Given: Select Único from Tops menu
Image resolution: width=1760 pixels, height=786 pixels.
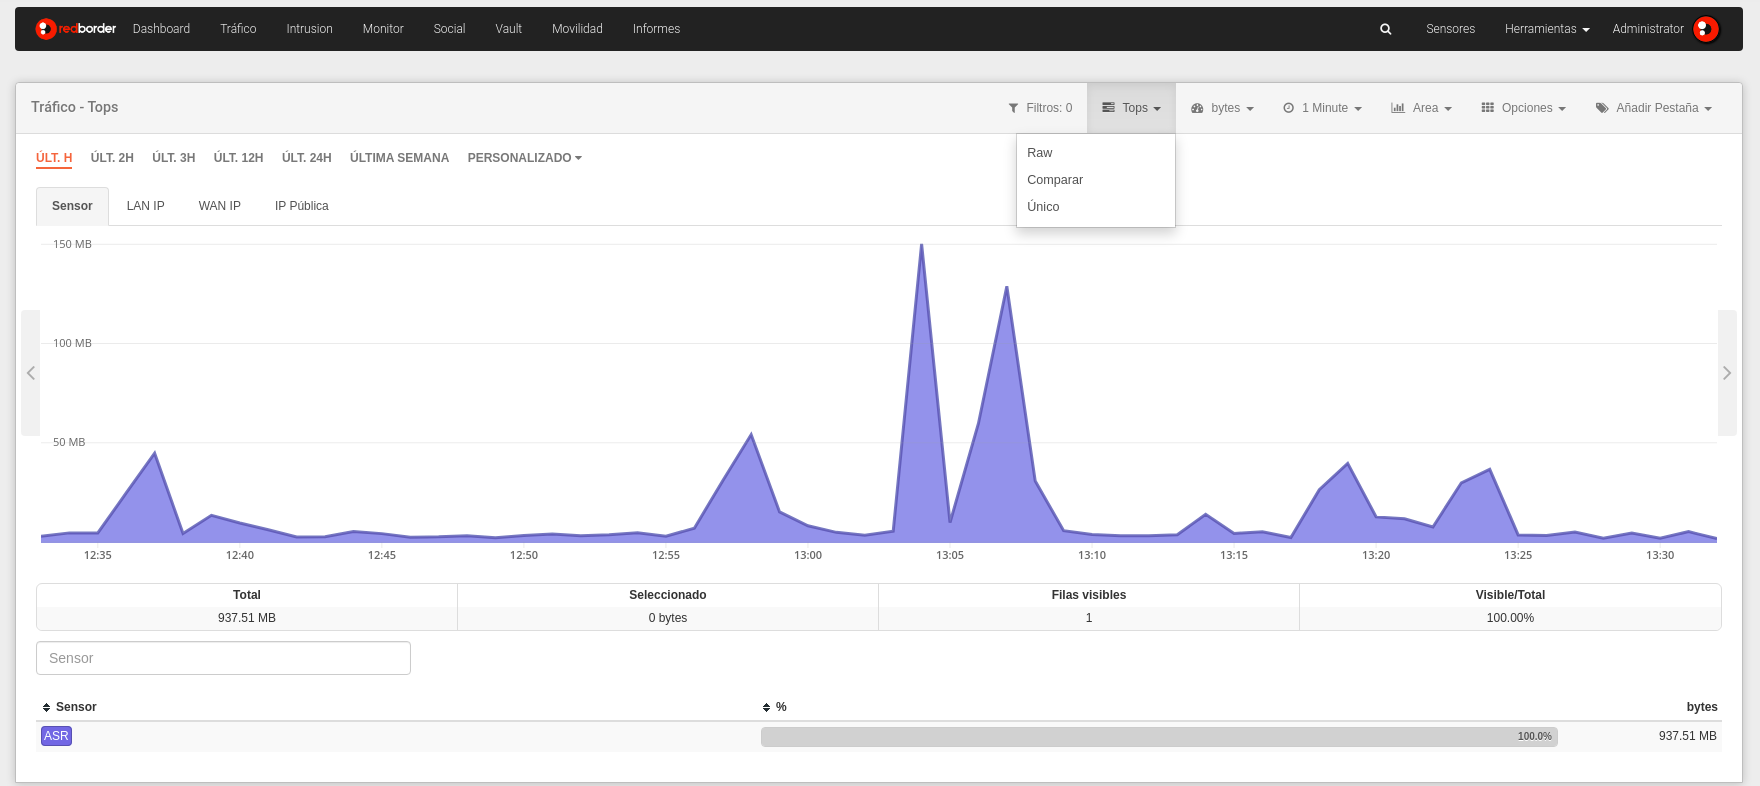Looking at the screenshot, I should point(1096,207).
